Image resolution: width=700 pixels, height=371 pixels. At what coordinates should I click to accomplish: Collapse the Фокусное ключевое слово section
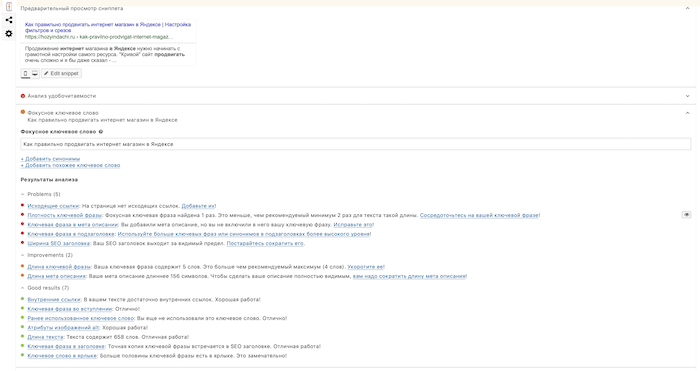pyautogui.click(x=688, y=113)
